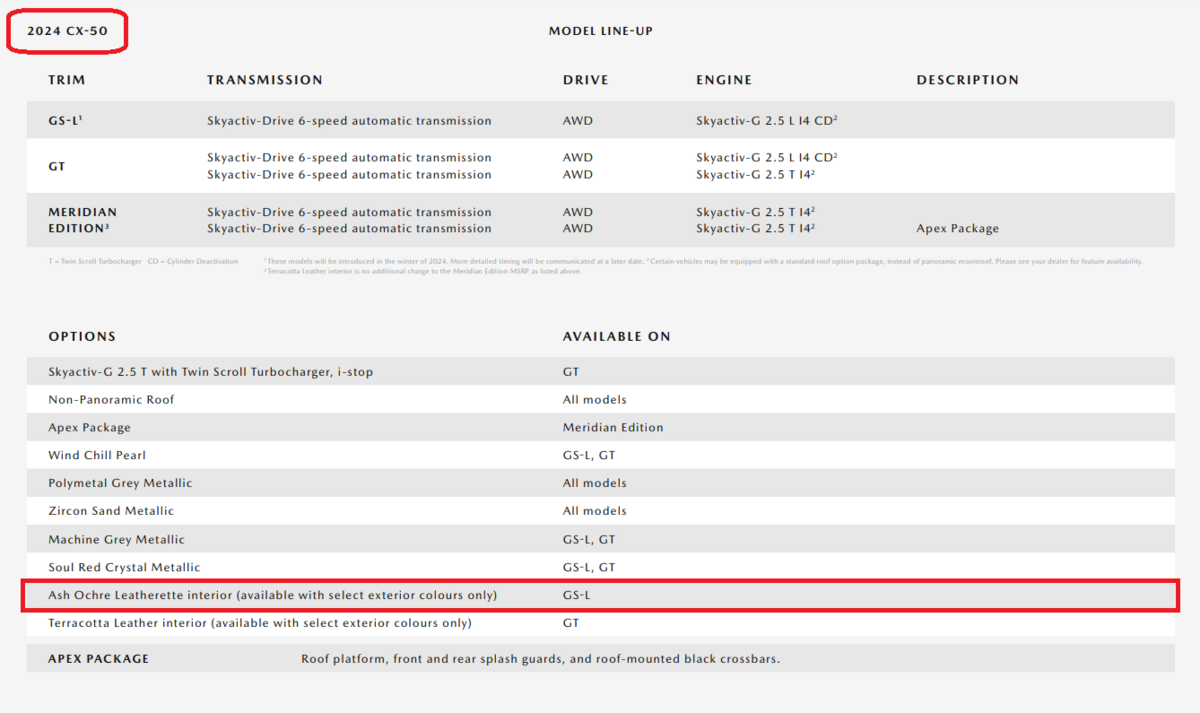The image size is (1200, 713).
Task: Select the "OPTIONS" section header
Action: click(82, 336)
